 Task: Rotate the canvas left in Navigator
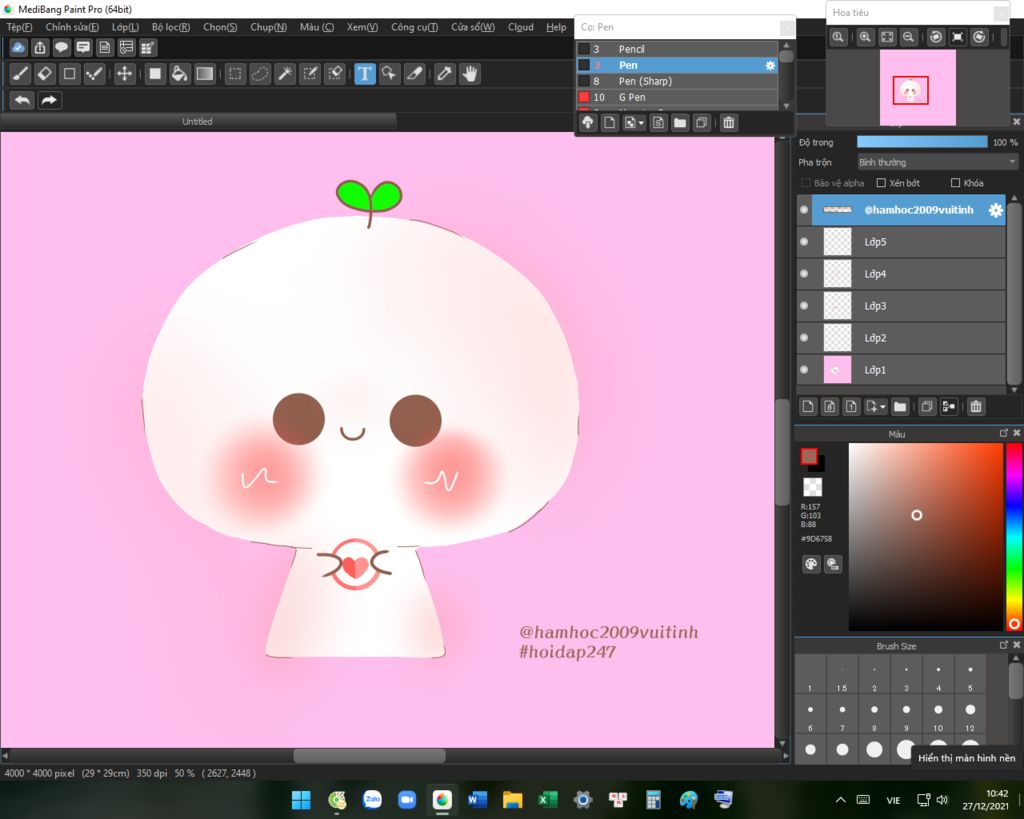936,37
